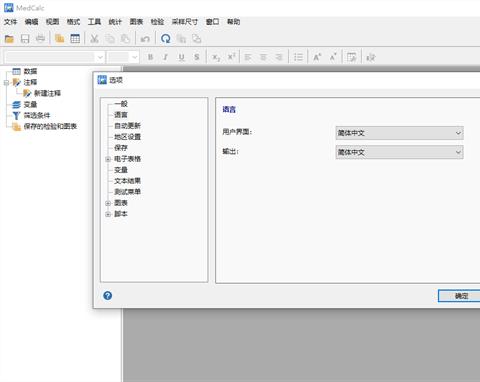480x382 pixels.
Task: Click the cut scissors icon
Action: (x=94, y=39)
